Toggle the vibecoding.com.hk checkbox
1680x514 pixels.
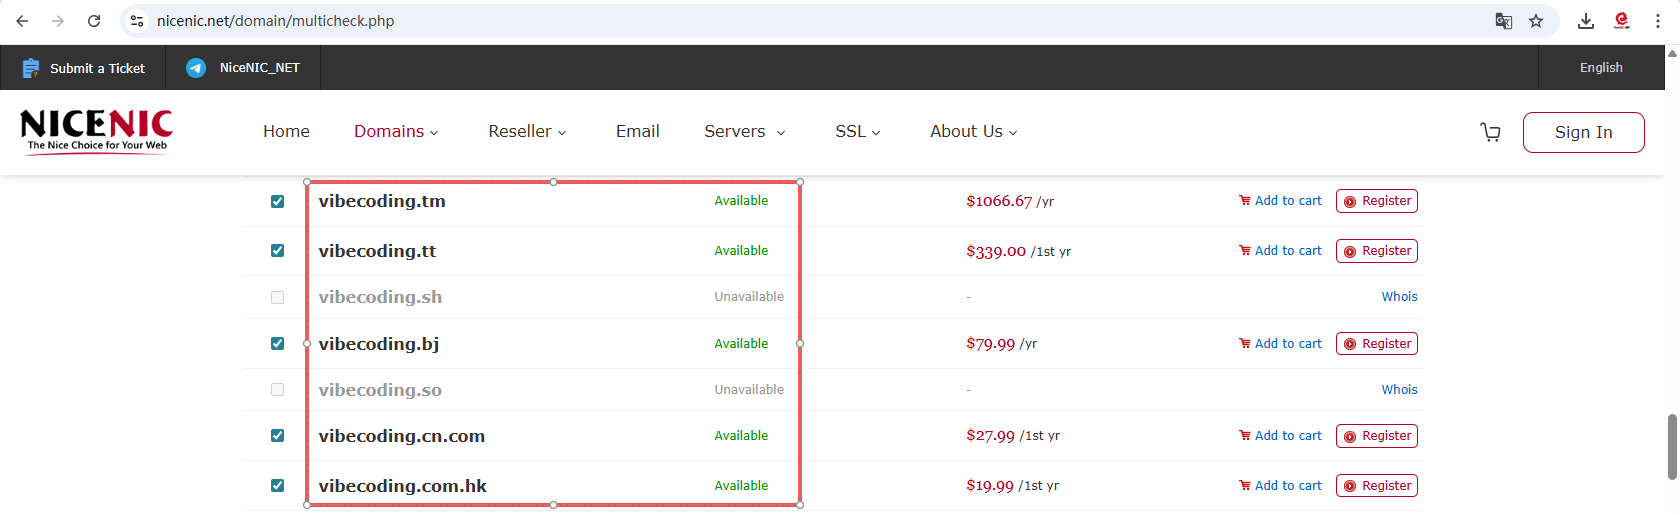pyautogui.click(x=277, y=486)
